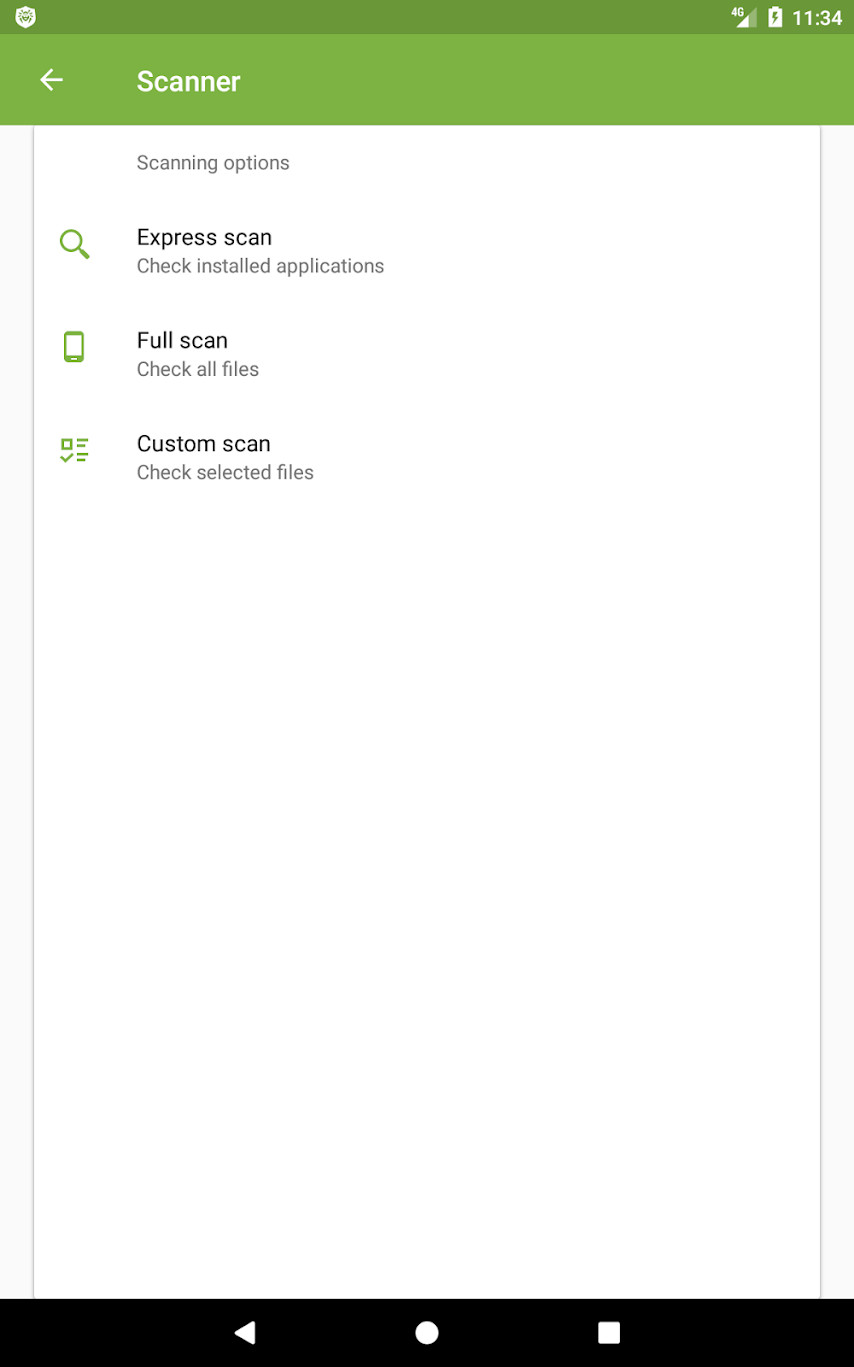The width and height of the screenshot is (854, 1367).
Task: Start the Express scan option
Action: click(x=204, y=238)
